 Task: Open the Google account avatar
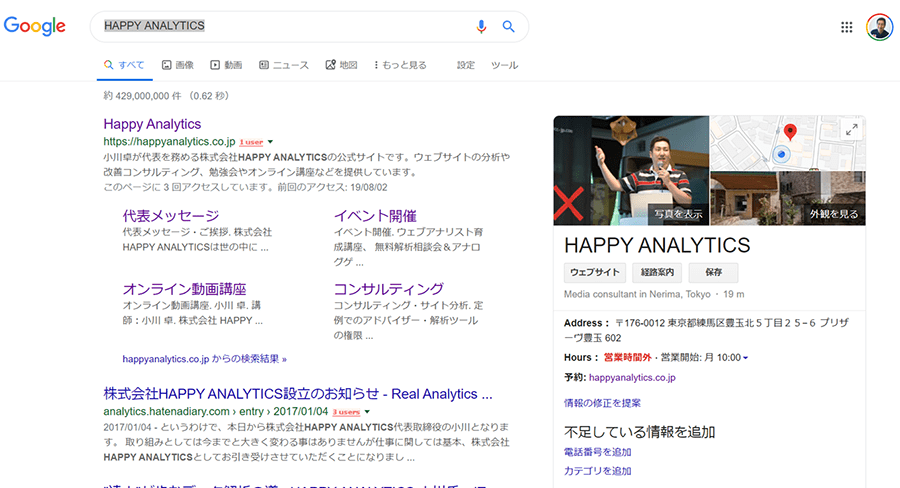pos(879,27)
